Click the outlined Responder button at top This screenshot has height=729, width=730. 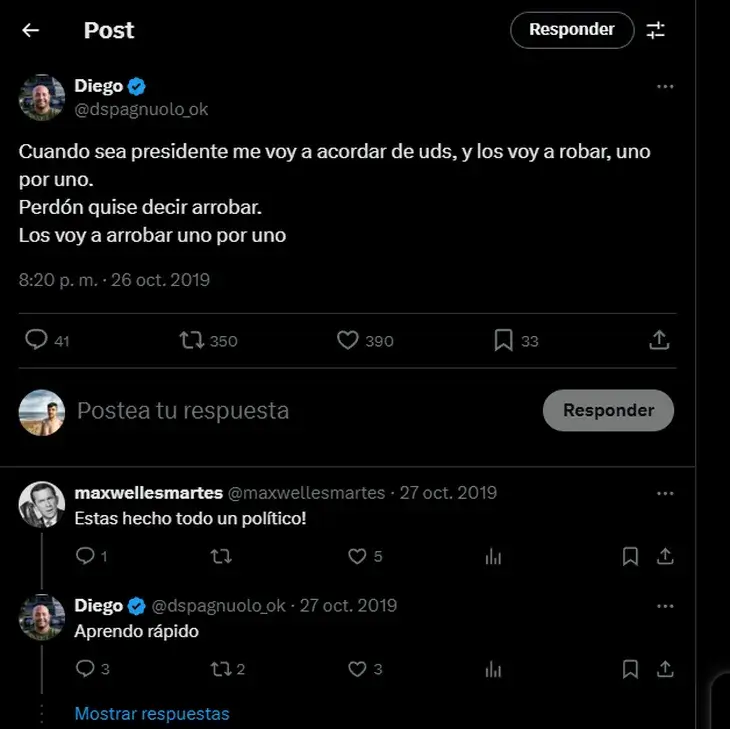coord(572,30)
